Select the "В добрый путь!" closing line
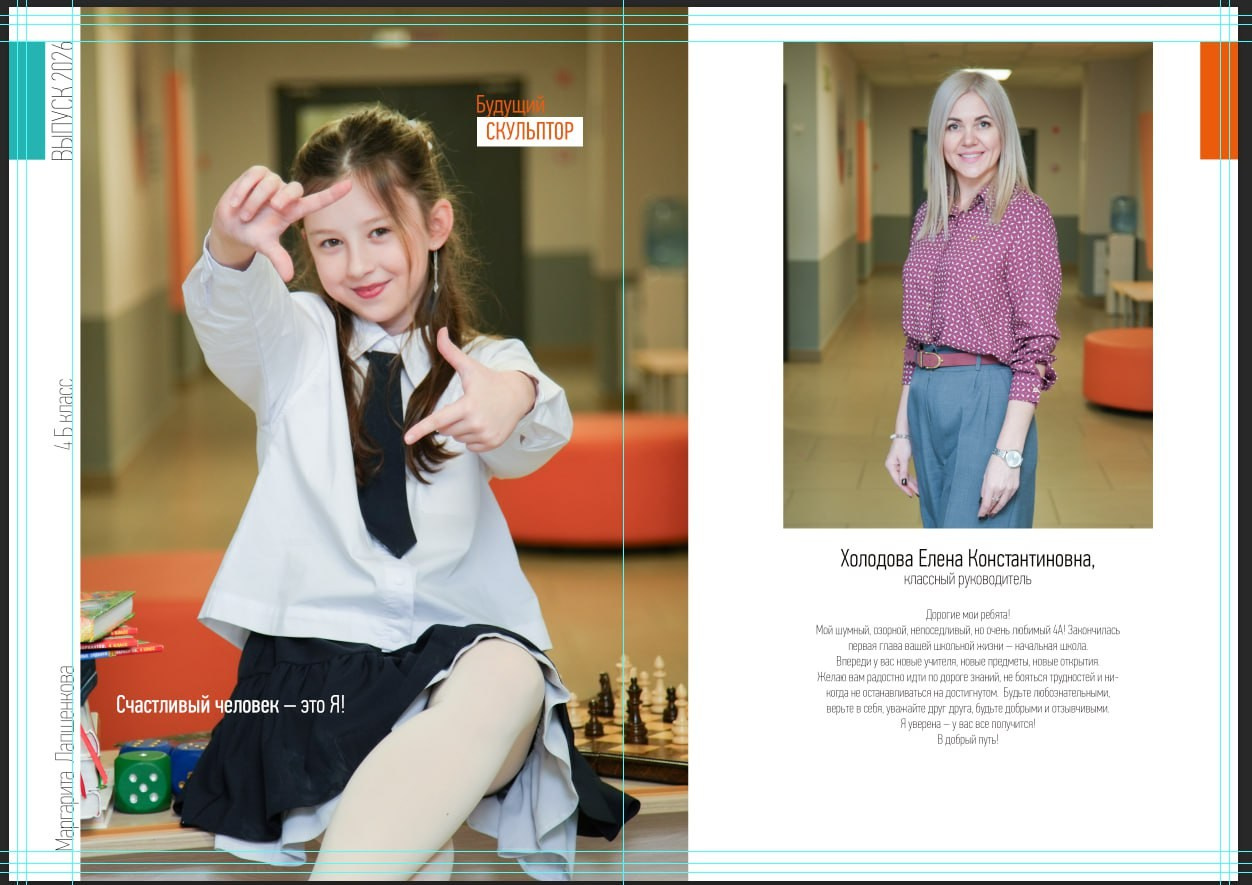1252x885 pixels. click(967, 740)
